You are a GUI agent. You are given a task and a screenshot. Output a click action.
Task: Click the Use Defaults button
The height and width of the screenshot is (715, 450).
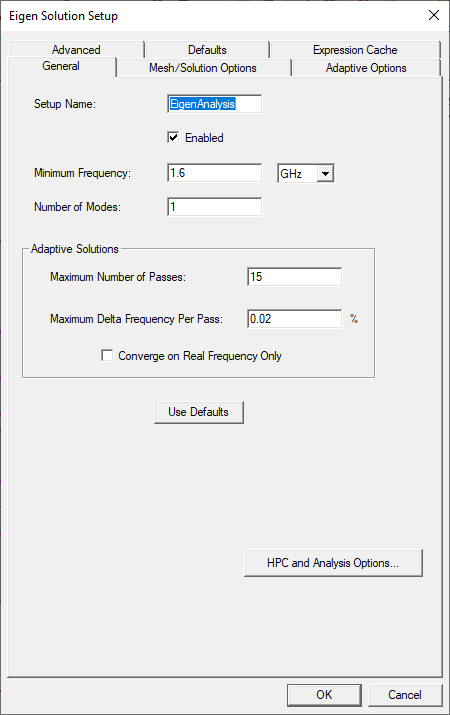pyautogui.click(x=199, y=412)
